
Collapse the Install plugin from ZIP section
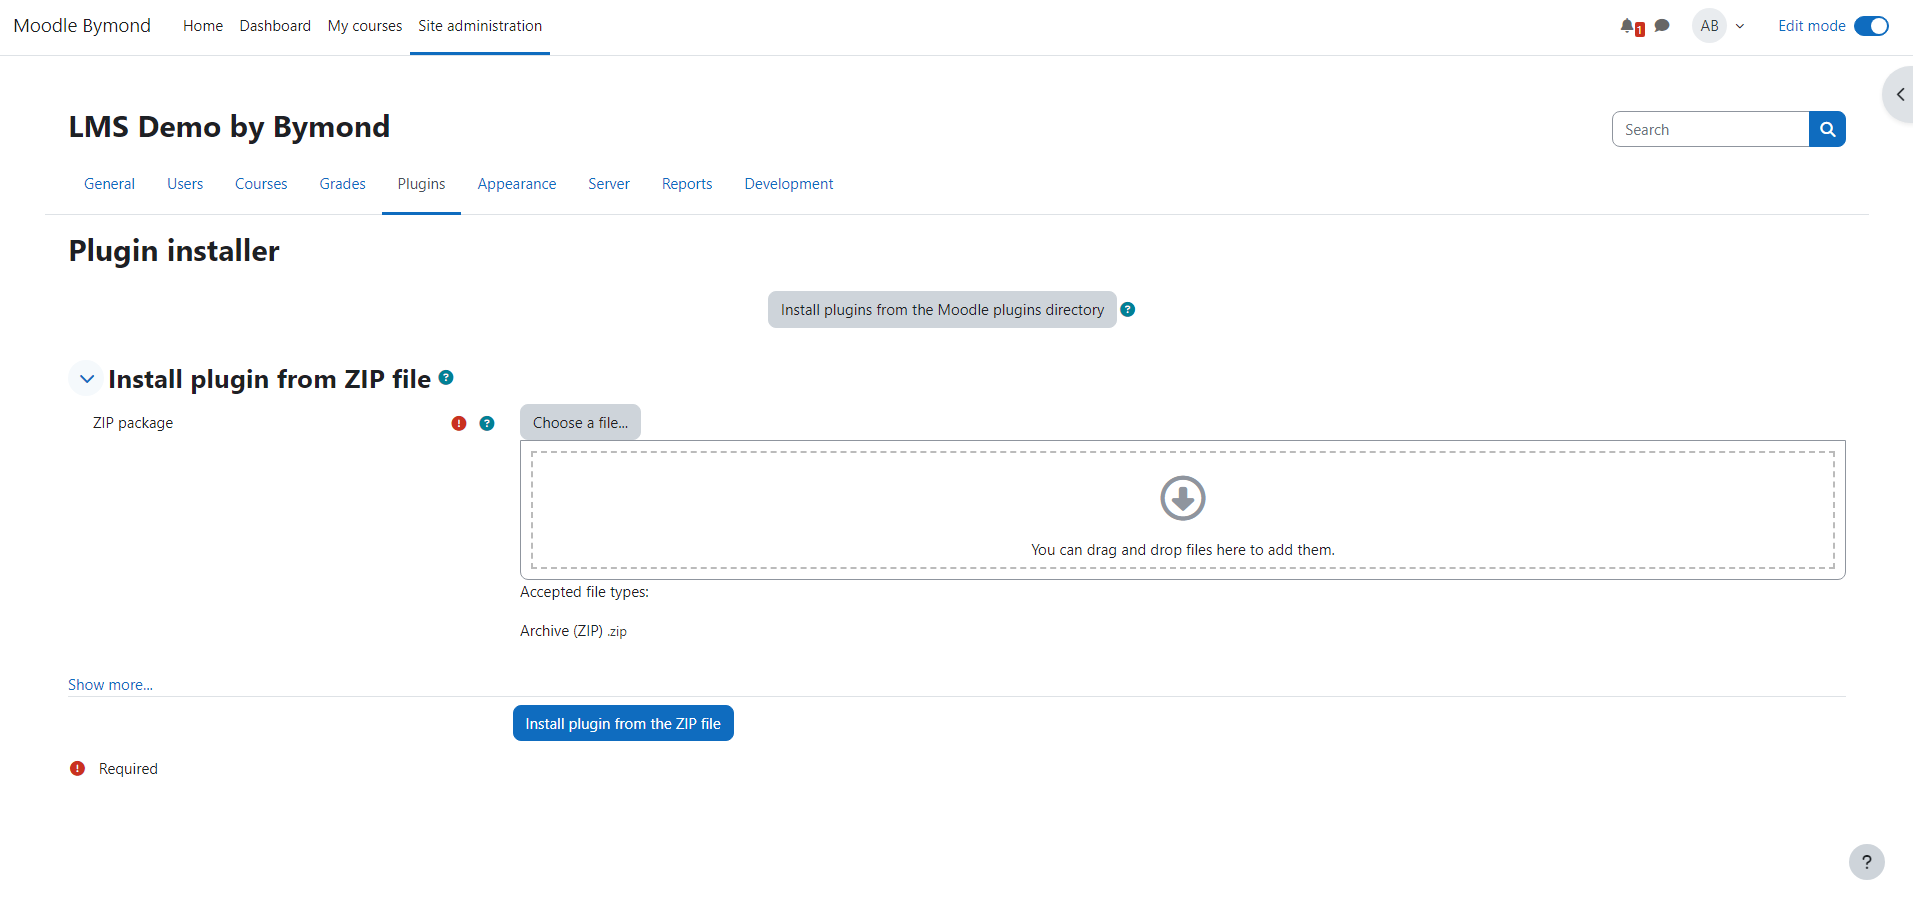click(86, 379)
